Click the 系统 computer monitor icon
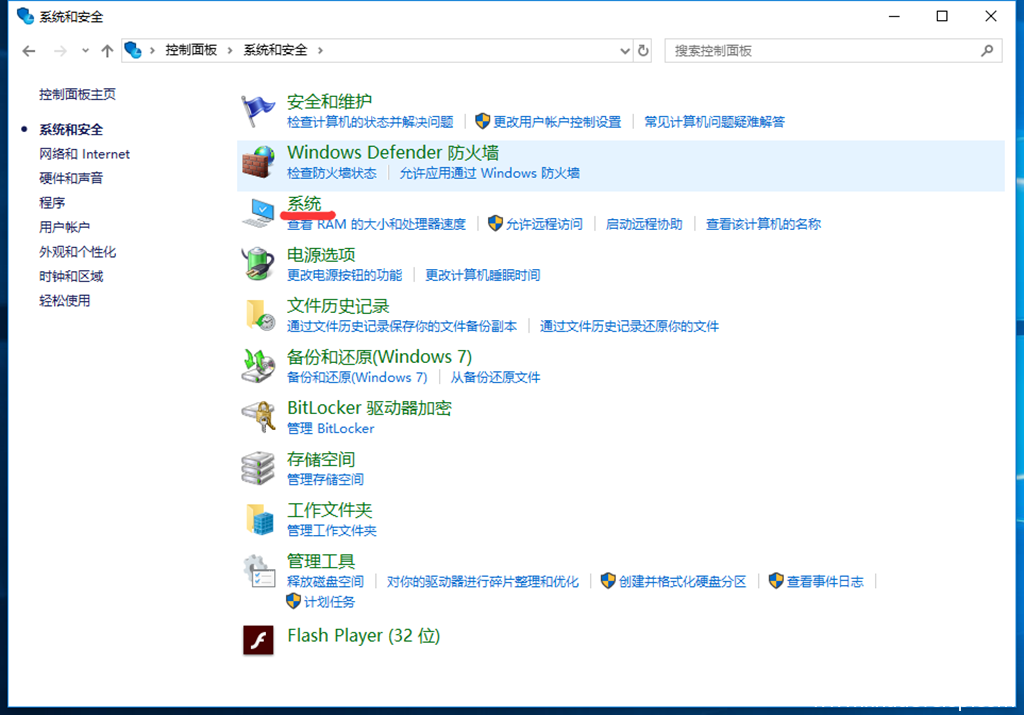This screenshot has height=715, width=1024. pos(259,213)
